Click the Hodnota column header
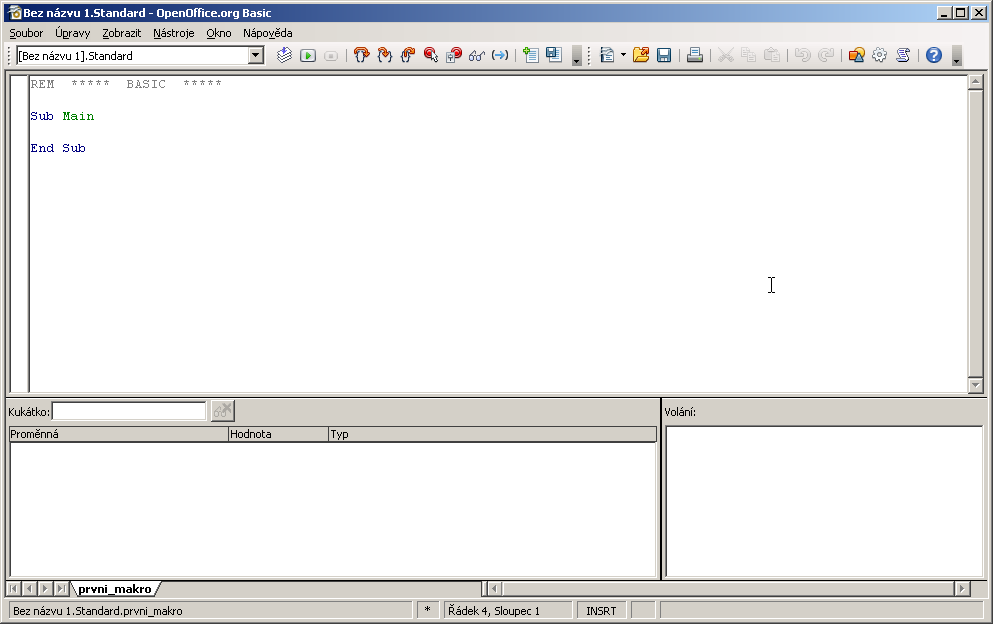This screenshot has width=993, height=624. (278, 434)
